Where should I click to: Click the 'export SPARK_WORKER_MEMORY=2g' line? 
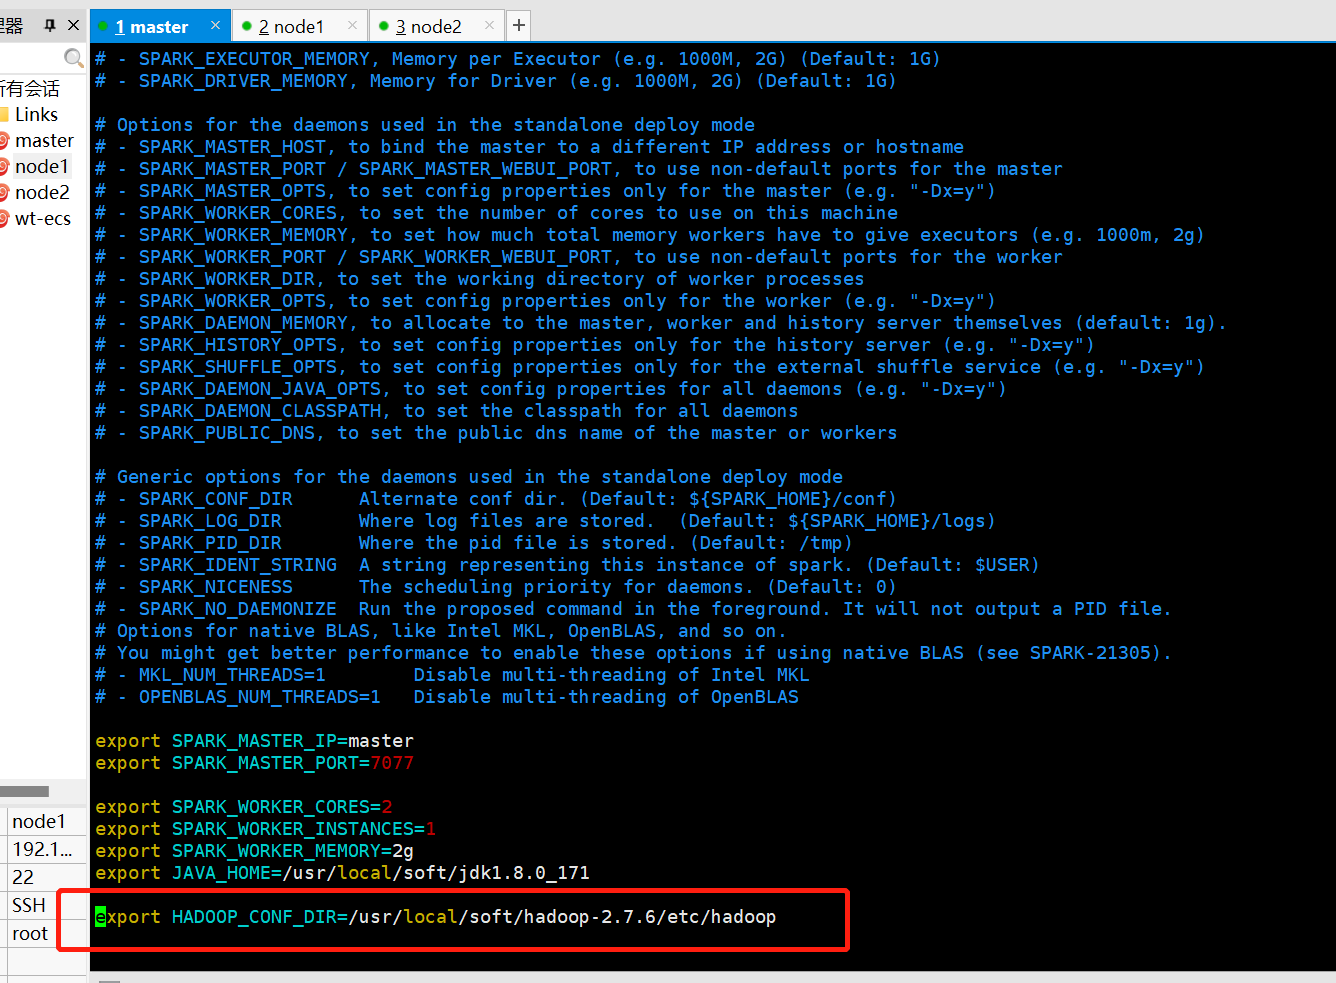(254, 851)
